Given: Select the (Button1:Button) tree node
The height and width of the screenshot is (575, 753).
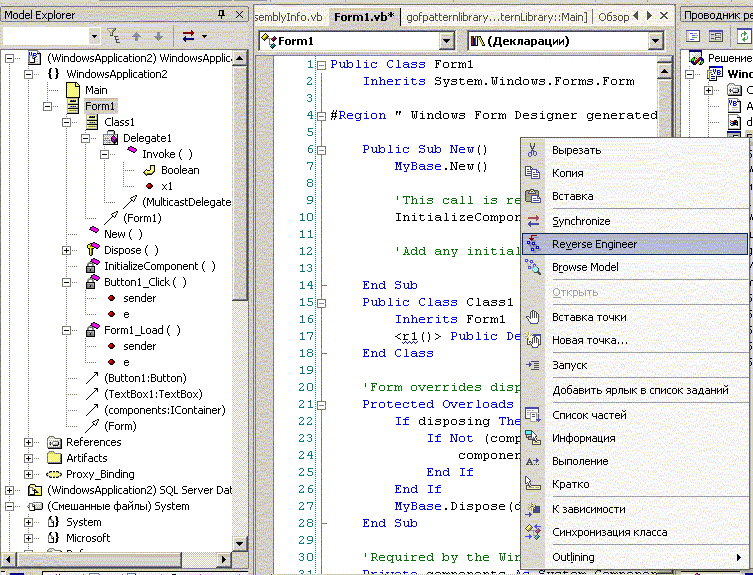Looking at the screenshot, I should point(145,378).
